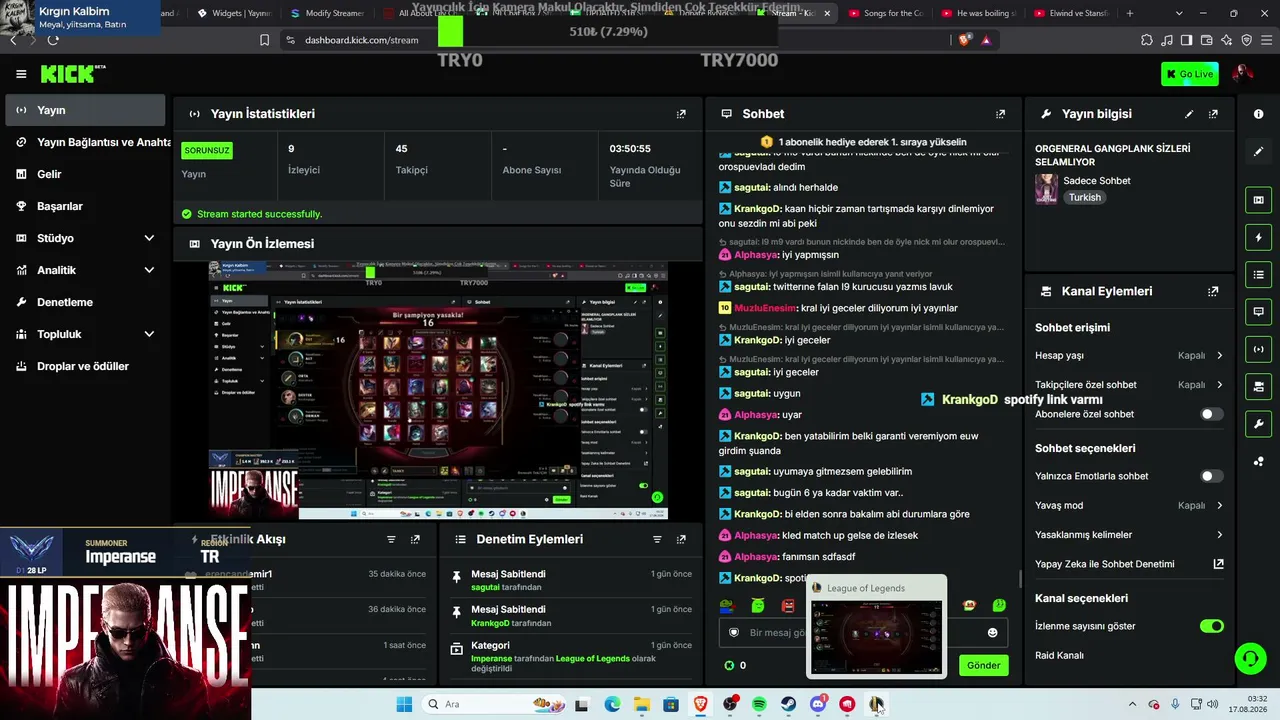
Task: Expand the Analitik sidebar section
Action: coord(149,270)
